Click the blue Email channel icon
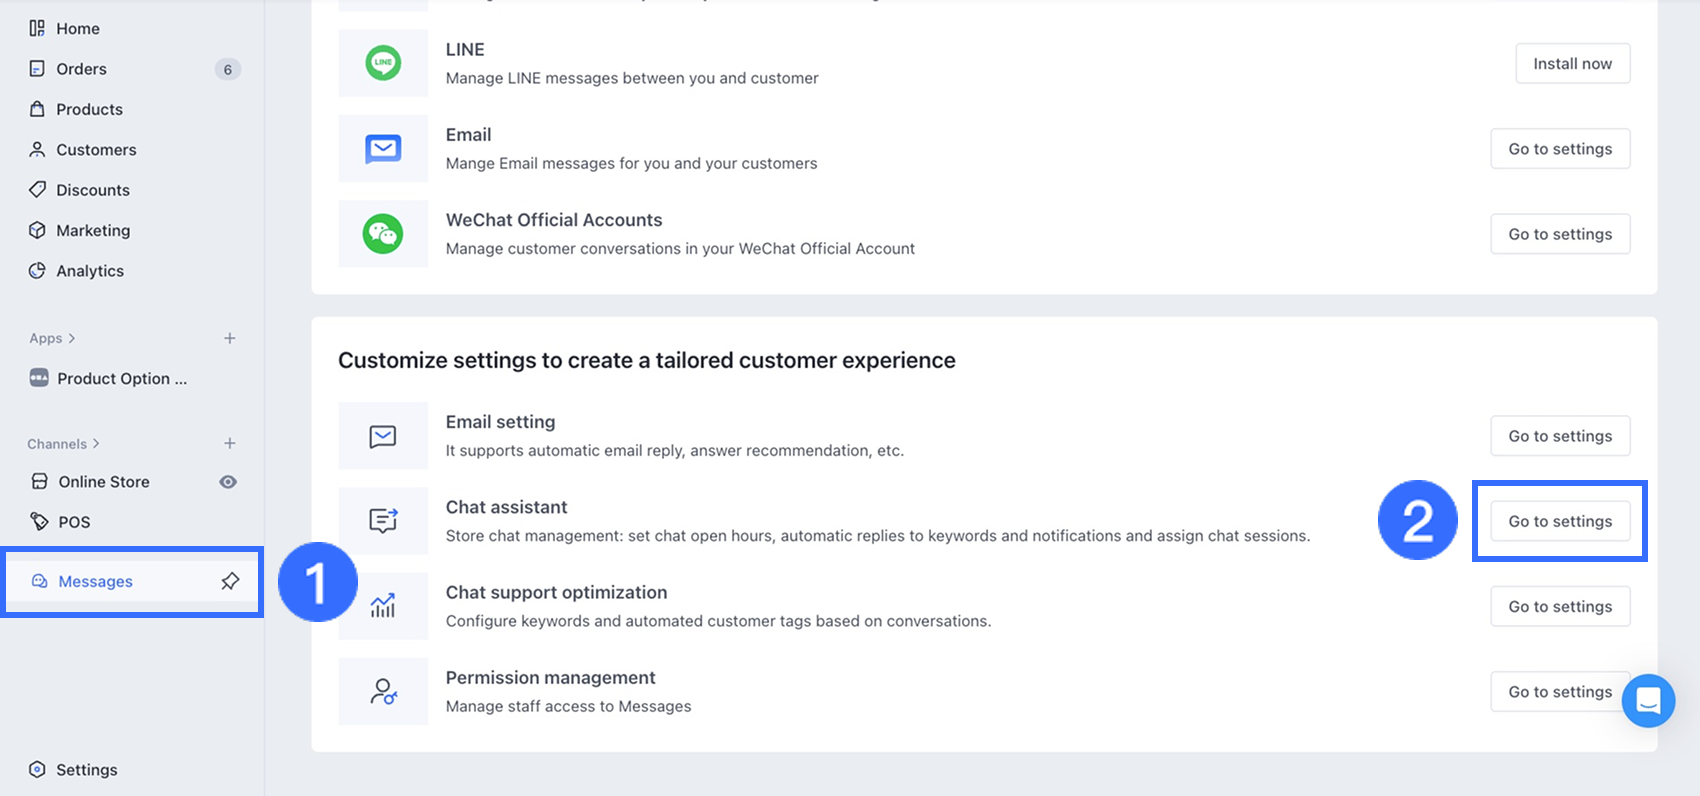Screen dimensions: 1700x796 383,149
